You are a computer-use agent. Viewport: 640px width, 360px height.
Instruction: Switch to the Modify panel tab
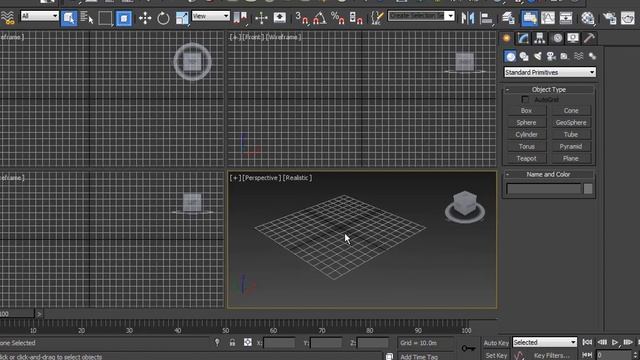523,38
